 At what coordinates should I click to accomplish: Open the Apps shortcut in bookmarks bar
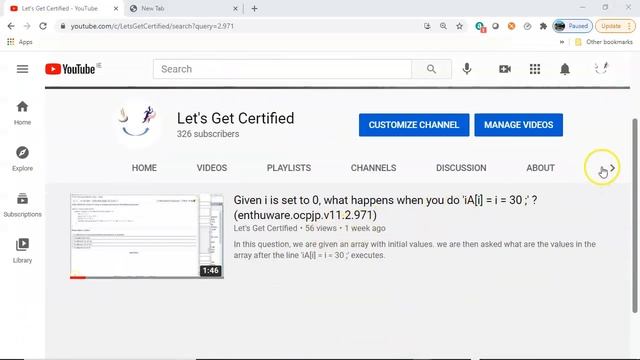tap(20, 42)
